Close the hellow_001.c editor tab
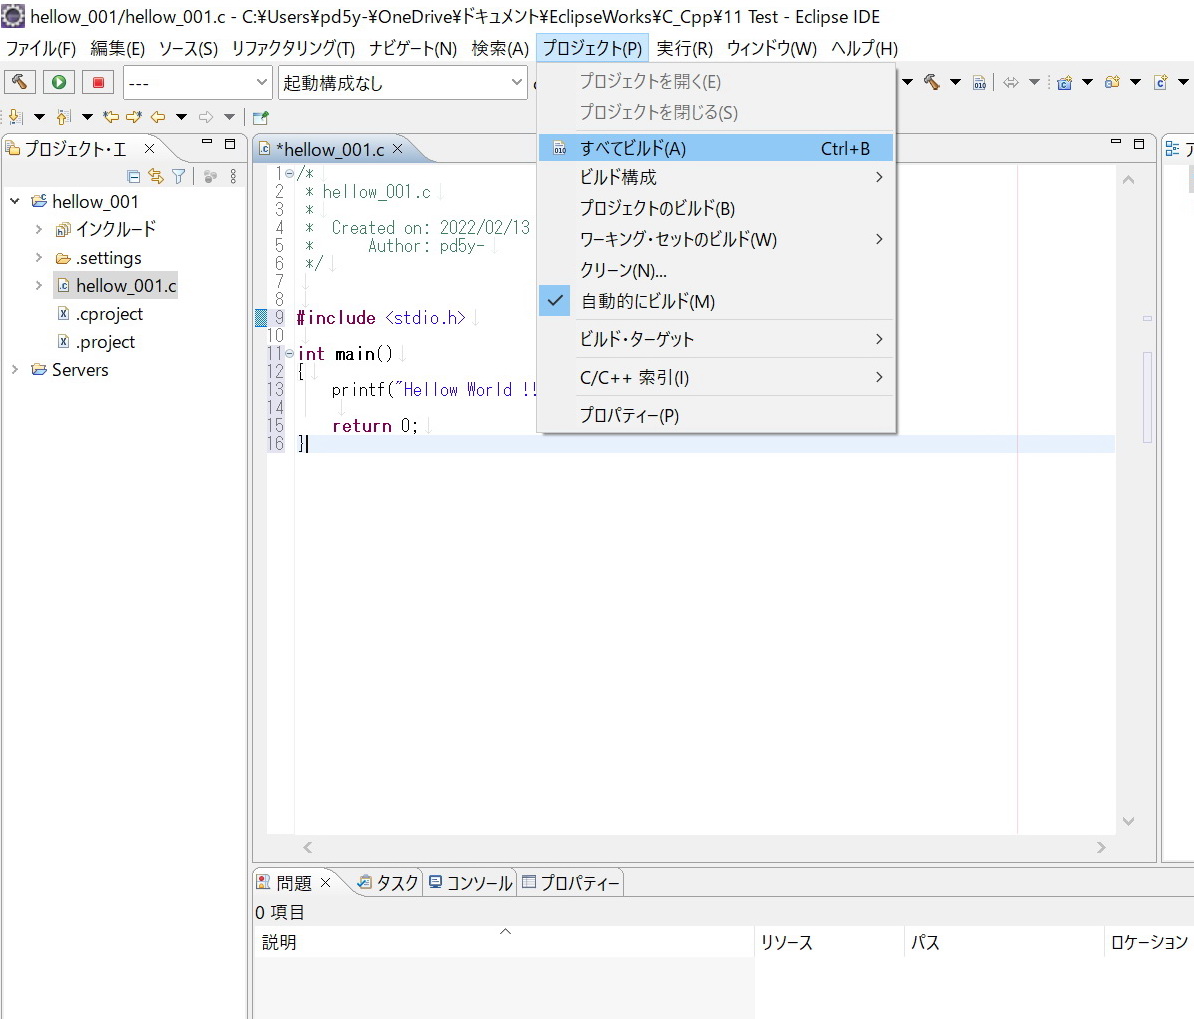Screen dimensions: 1194x1019 pyautogui.click(x=397, y=149)
